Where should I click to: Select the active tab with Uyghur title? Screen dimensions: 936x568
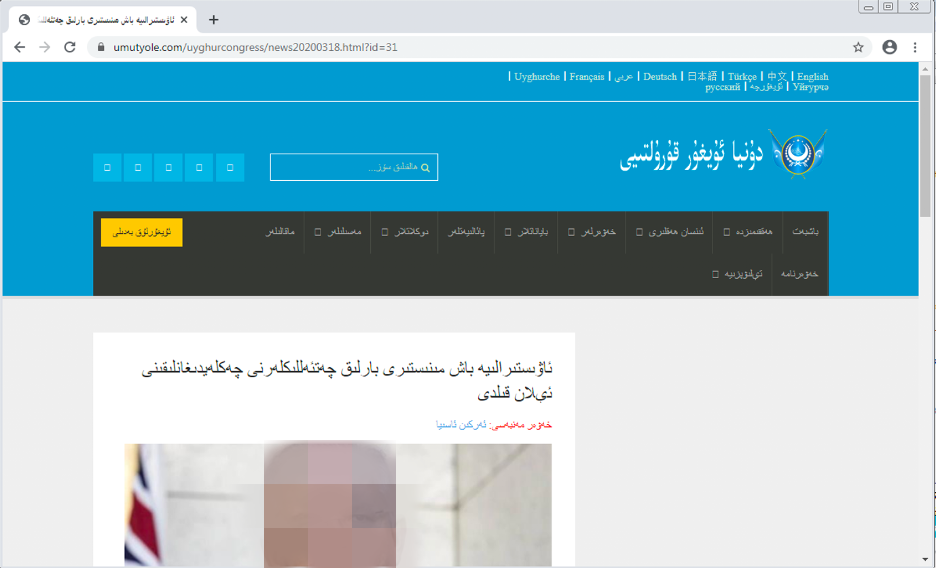pos(103,20)
